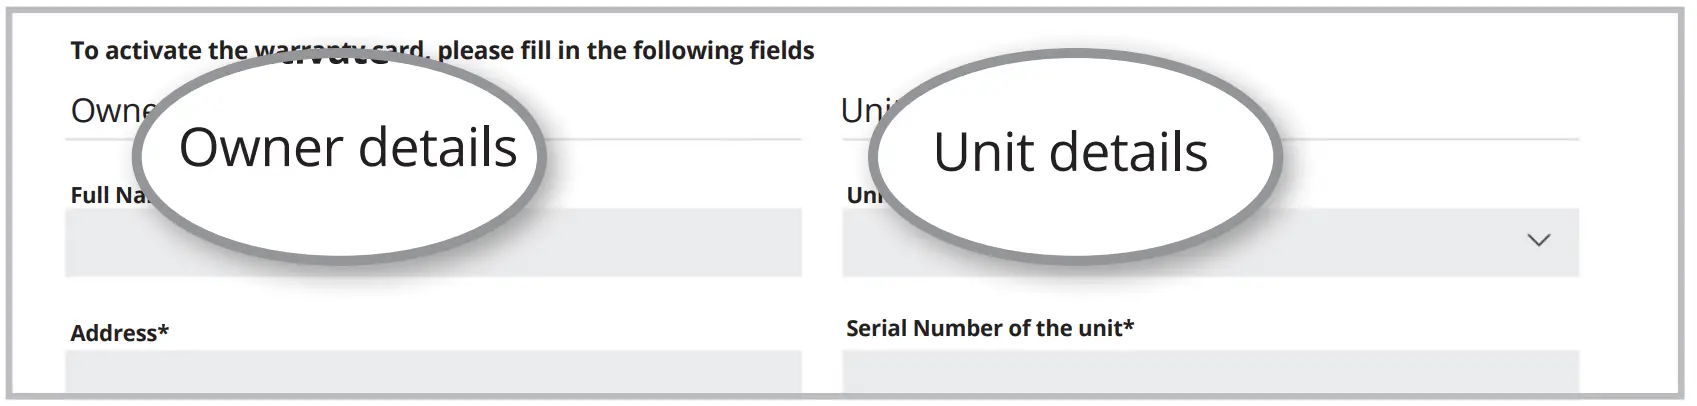Click the magnified Owner details callout
The height and width of the screenshot is (406, 1697).
tap(347, 150)
